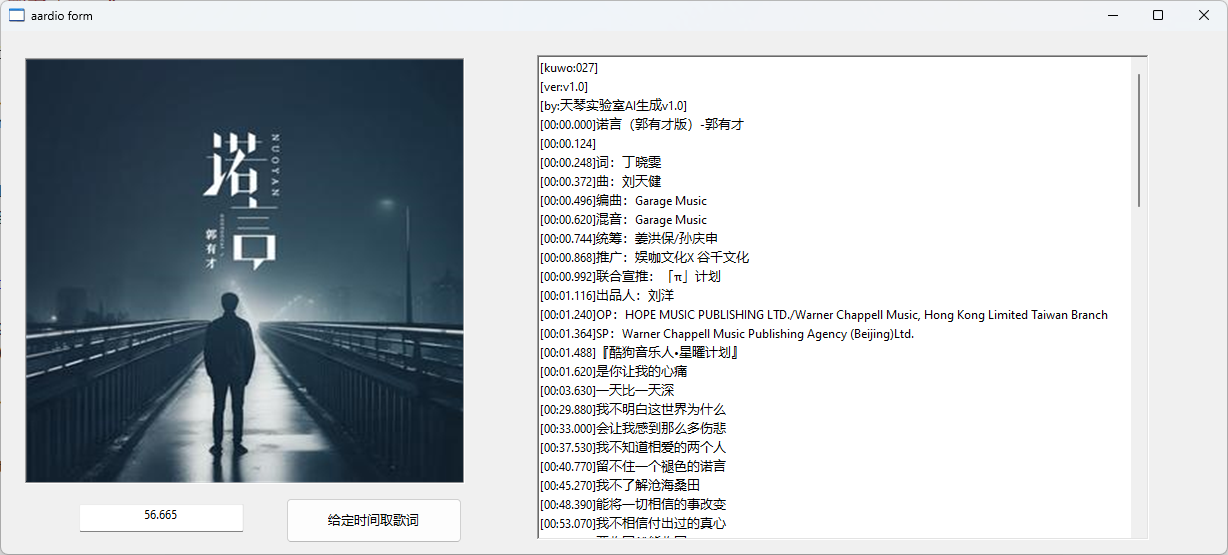Image resolution: width=1228 pixels, height=555 pixels.
Task: Click the 诺言 album cover image
Action: pos(244,270)
